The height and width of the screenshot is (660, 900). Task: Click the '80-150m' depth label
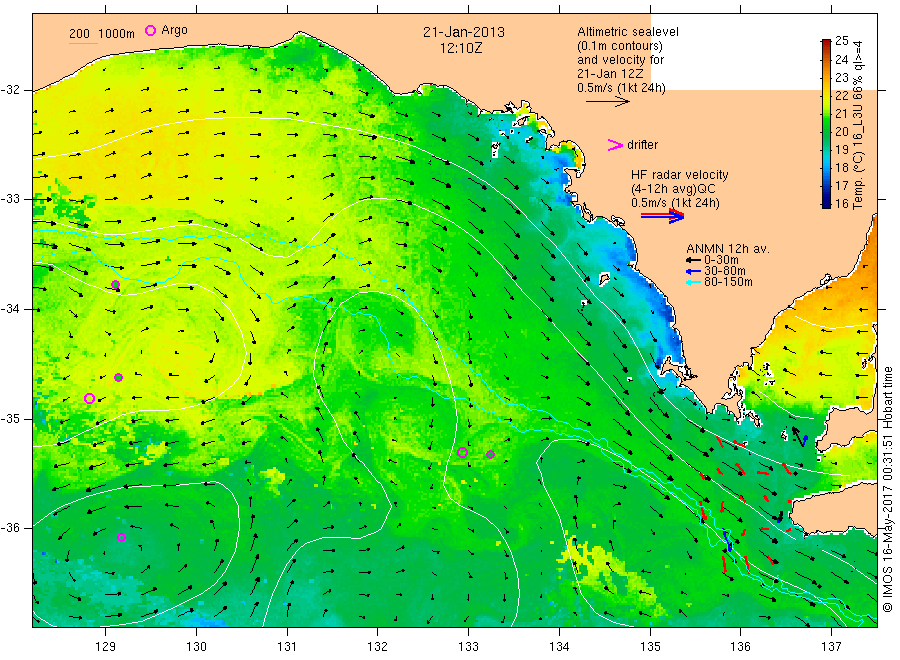point(728,282)
